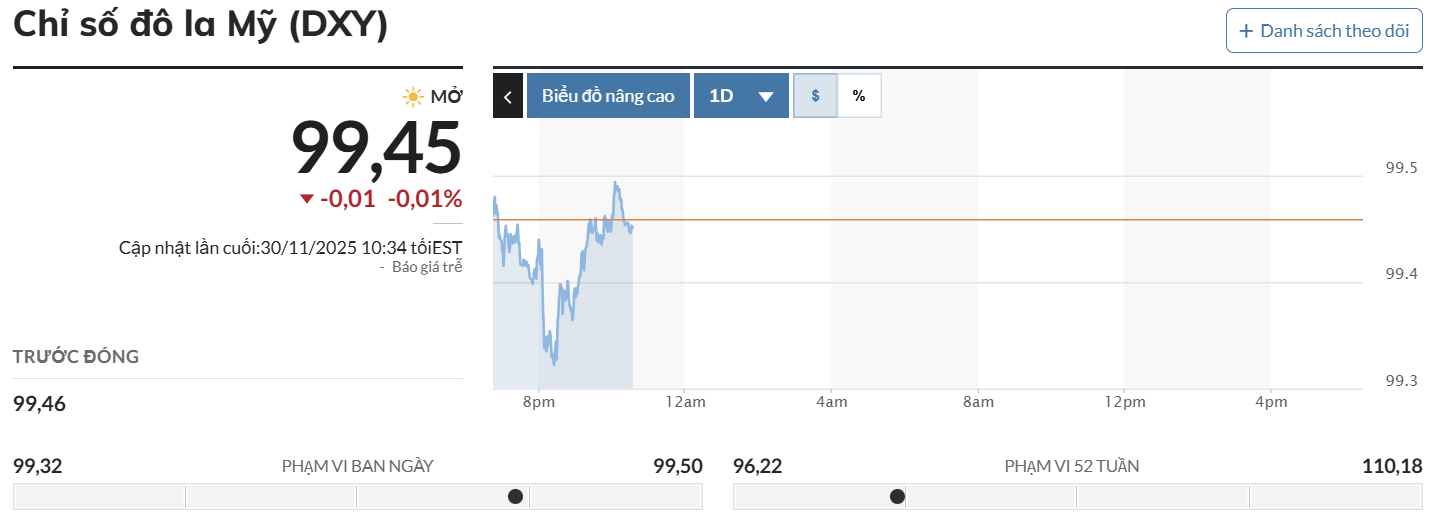This screenshot has height=518, width=1429.
Task: Click the plus icon in Danh sách theo dõi
Action: click(1246, 31)
